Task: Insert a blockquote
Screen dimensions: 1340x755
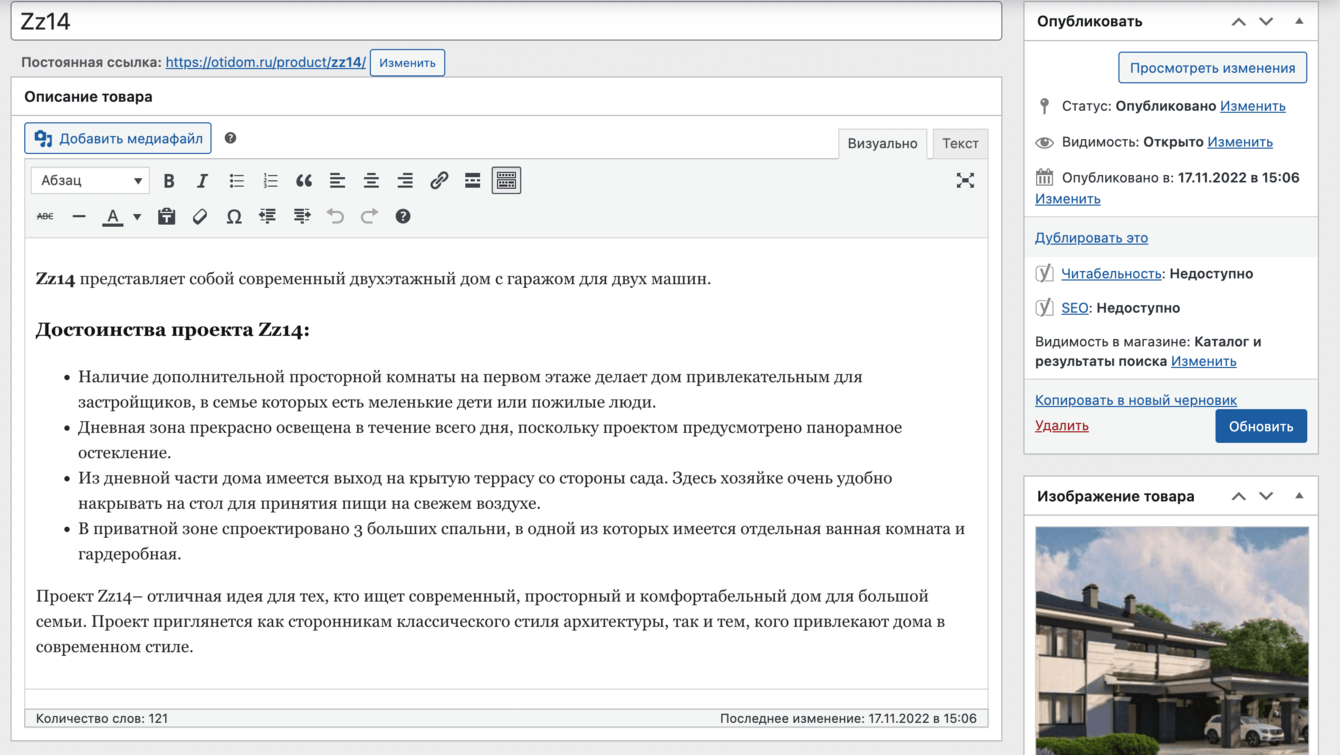Action: click(x=304, y=181)
